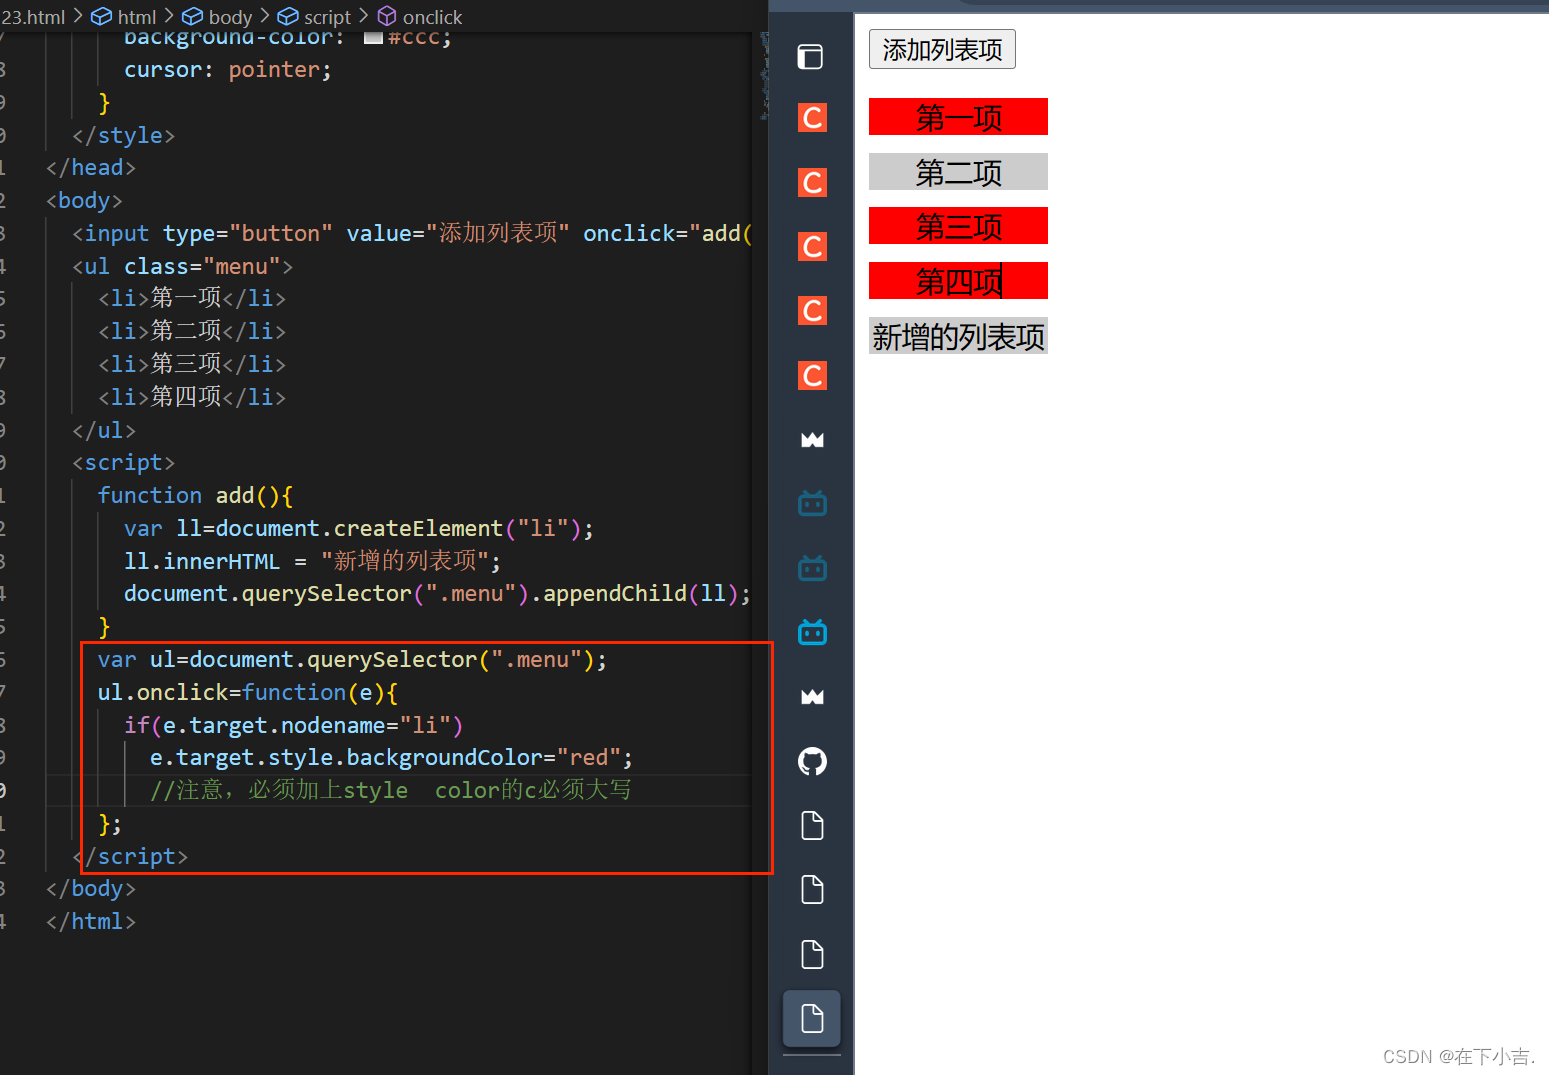Click the <li>第四项</li> code line

coord(192,397)
